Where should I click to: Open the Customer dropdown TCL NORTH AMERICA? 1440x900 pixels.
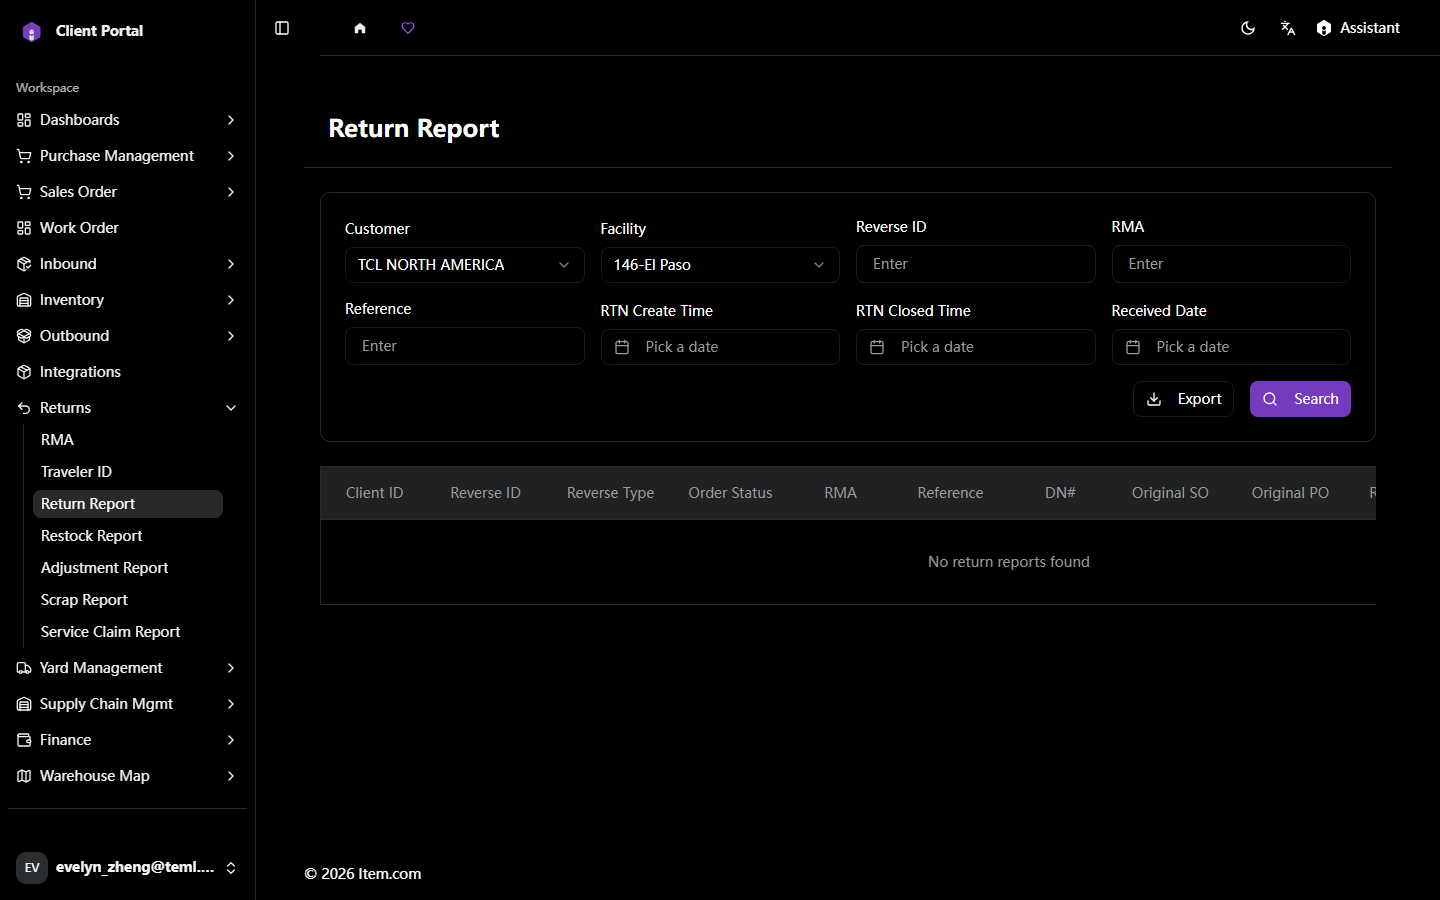click(x=464, y=265)
